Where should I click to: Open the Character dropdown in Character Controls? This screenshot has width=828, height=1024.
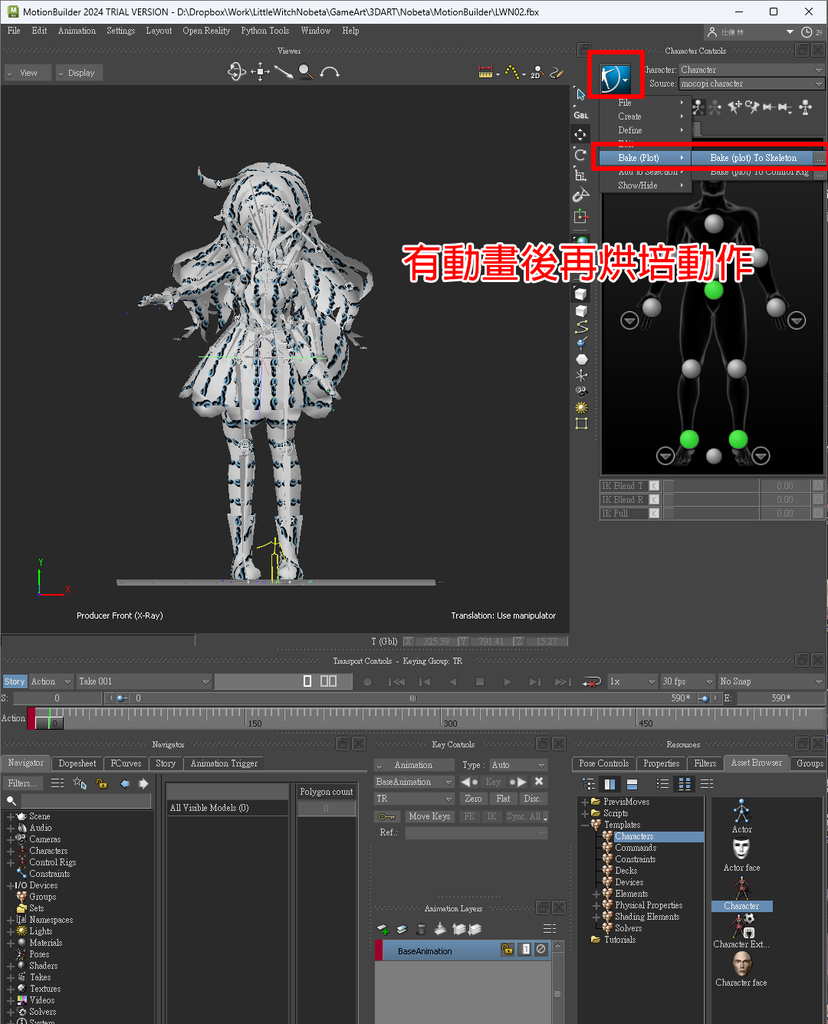(x=752, y=69)
